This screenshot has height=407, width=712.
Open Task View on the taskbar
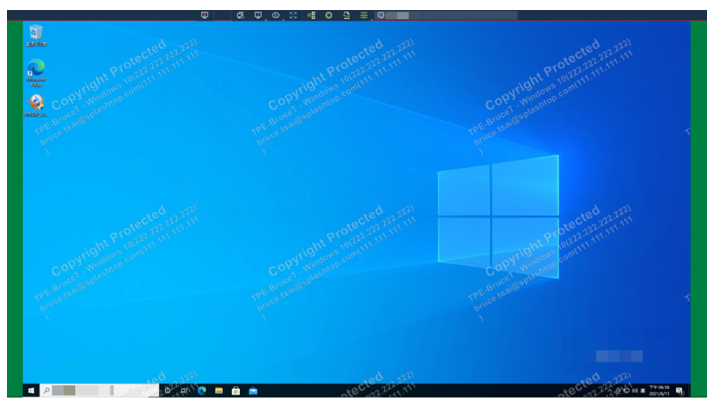pos(184,391)
